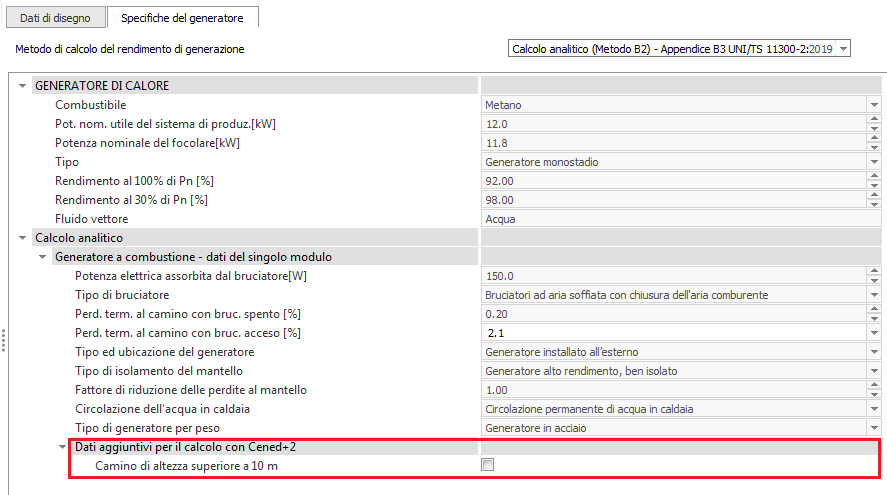Open Tipo ed ubicazione del generatore dropdown
The image size is (887, 495).
tap(873, 352)
